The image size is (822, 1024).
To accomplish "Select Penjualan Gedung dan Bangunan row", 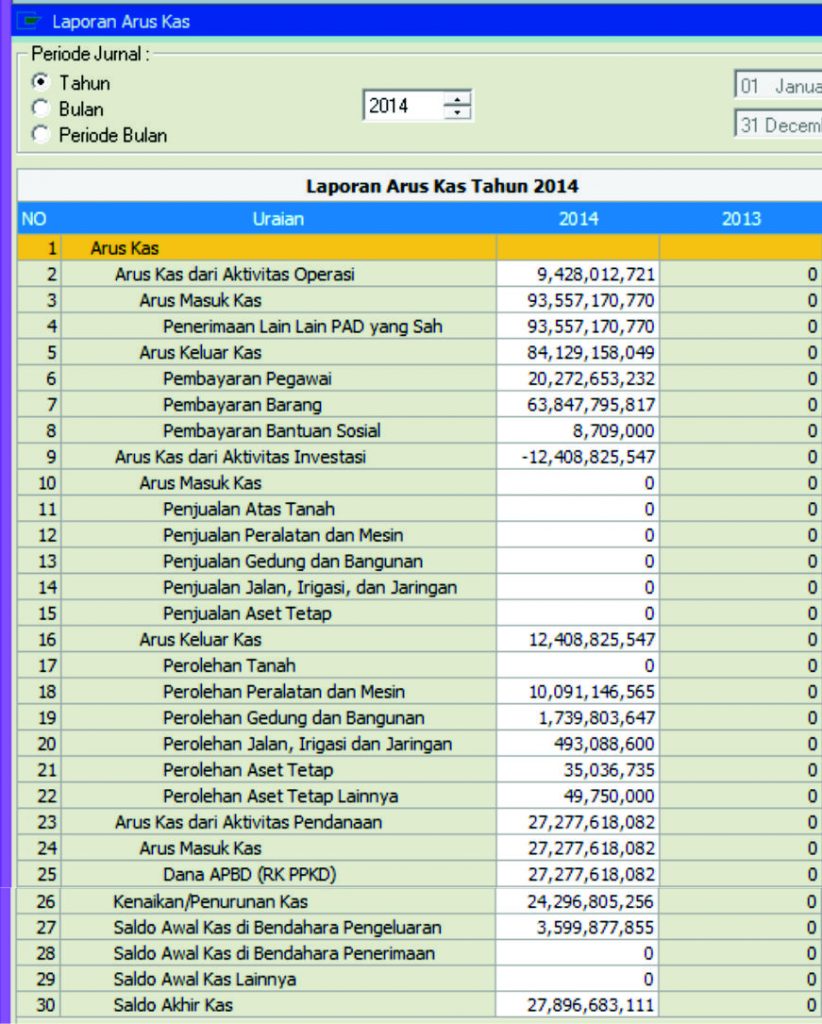I will point(419,562).
